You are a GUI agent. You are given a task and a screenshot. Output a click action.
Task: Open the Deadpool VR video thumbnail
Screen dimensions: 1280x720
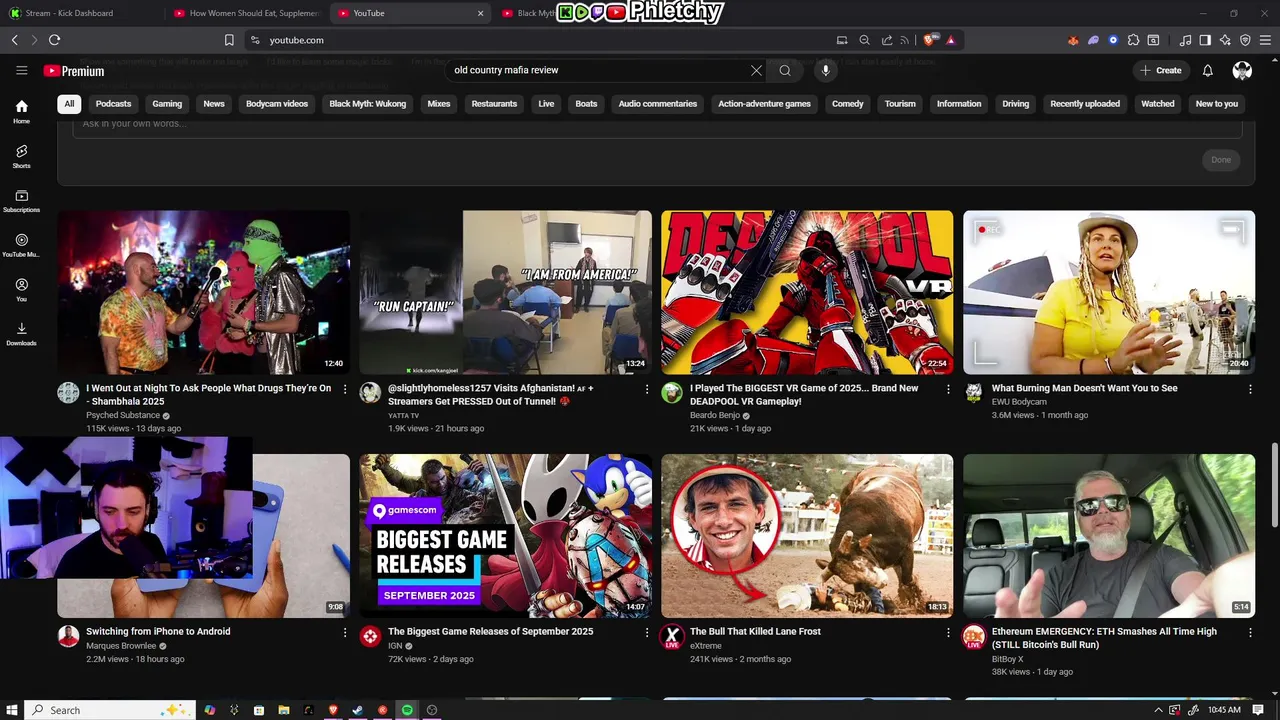807,292
